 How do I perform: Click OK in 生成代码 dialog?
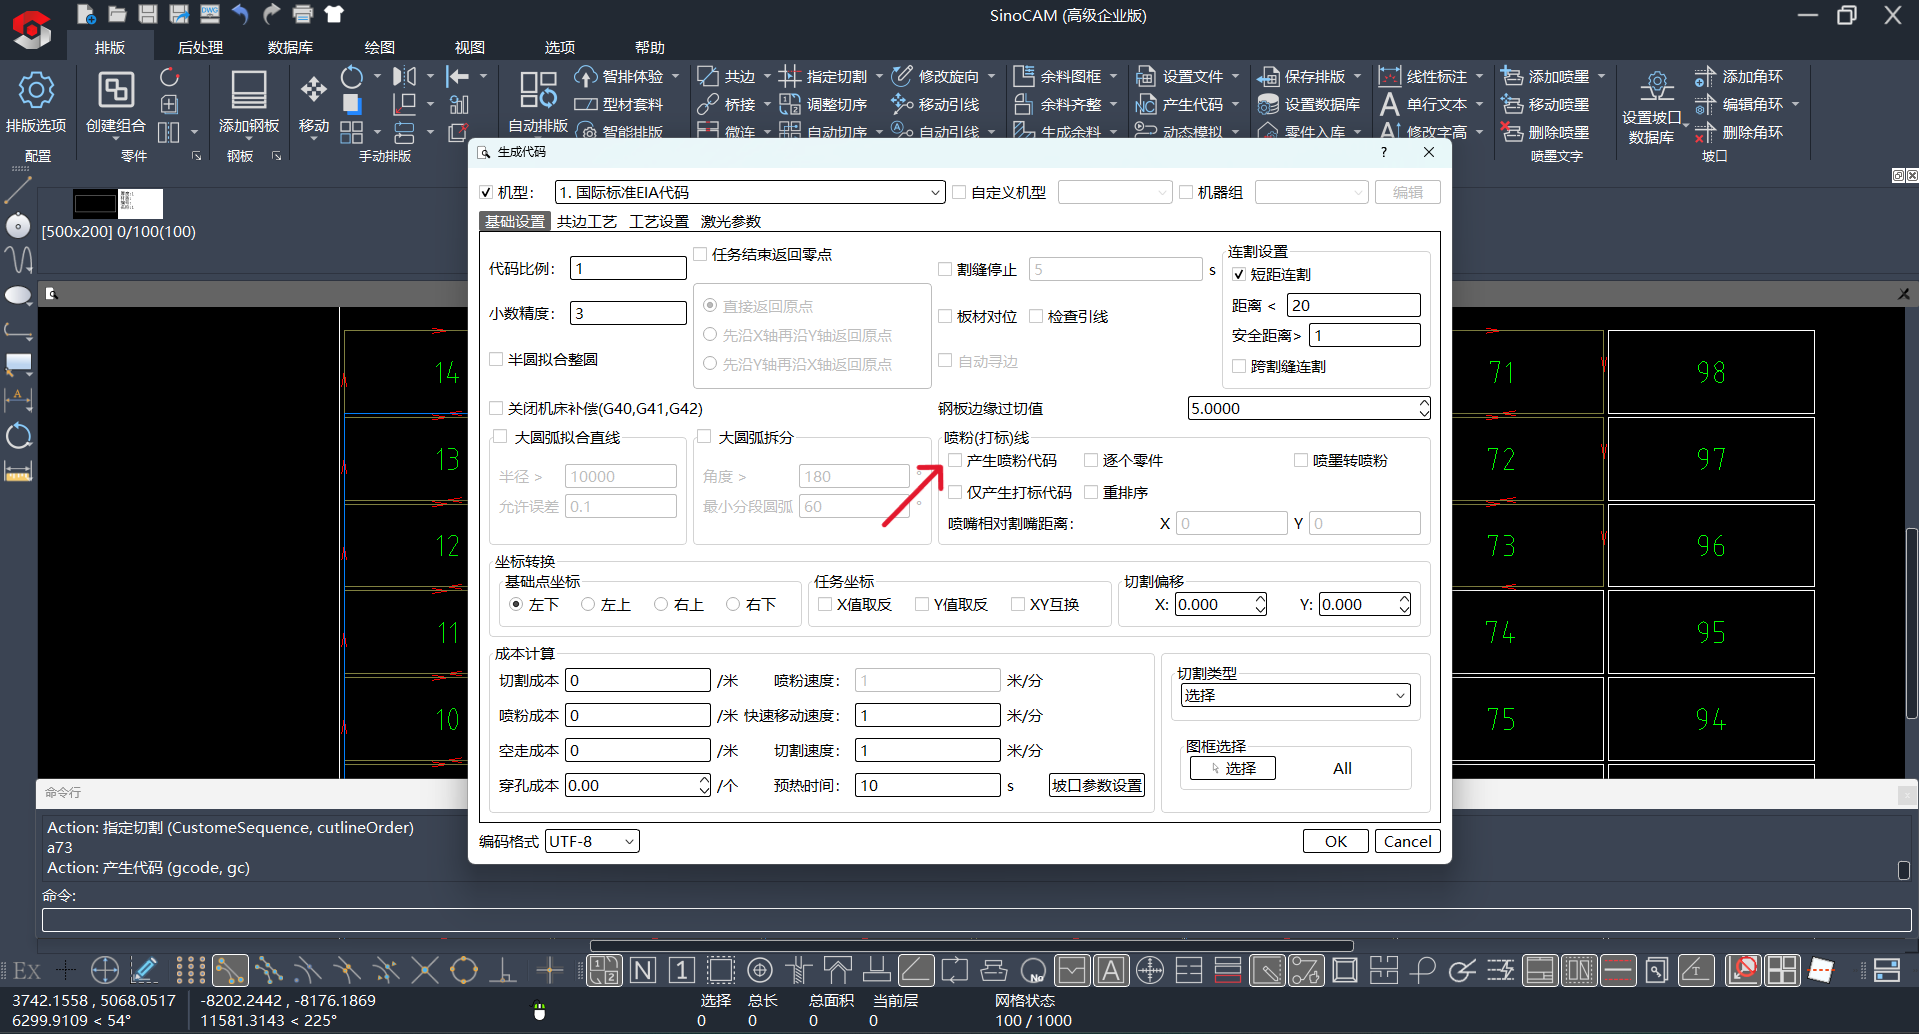pos(1335,841)
